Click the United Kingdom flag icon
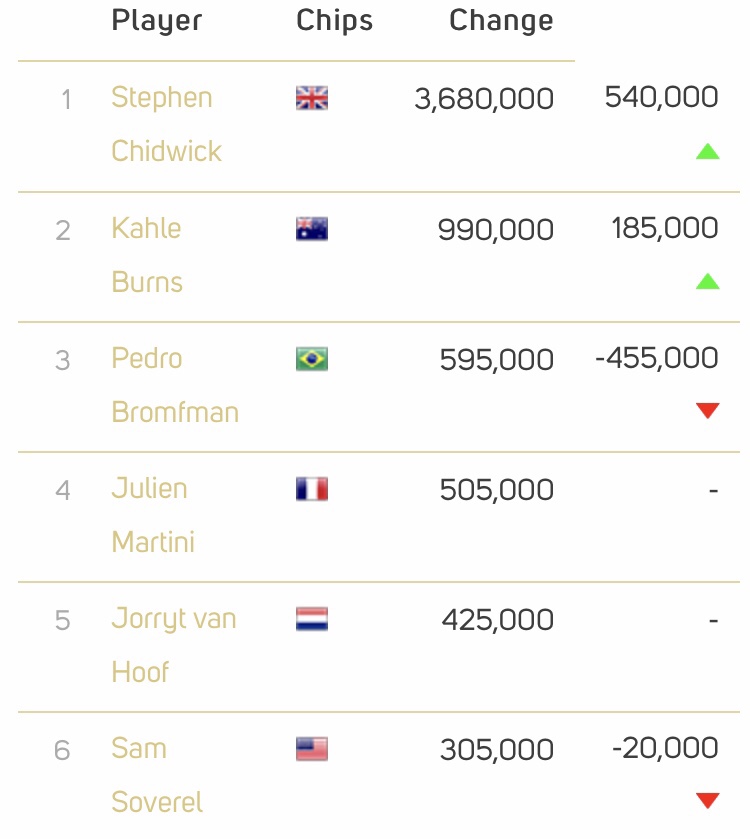 312,98
